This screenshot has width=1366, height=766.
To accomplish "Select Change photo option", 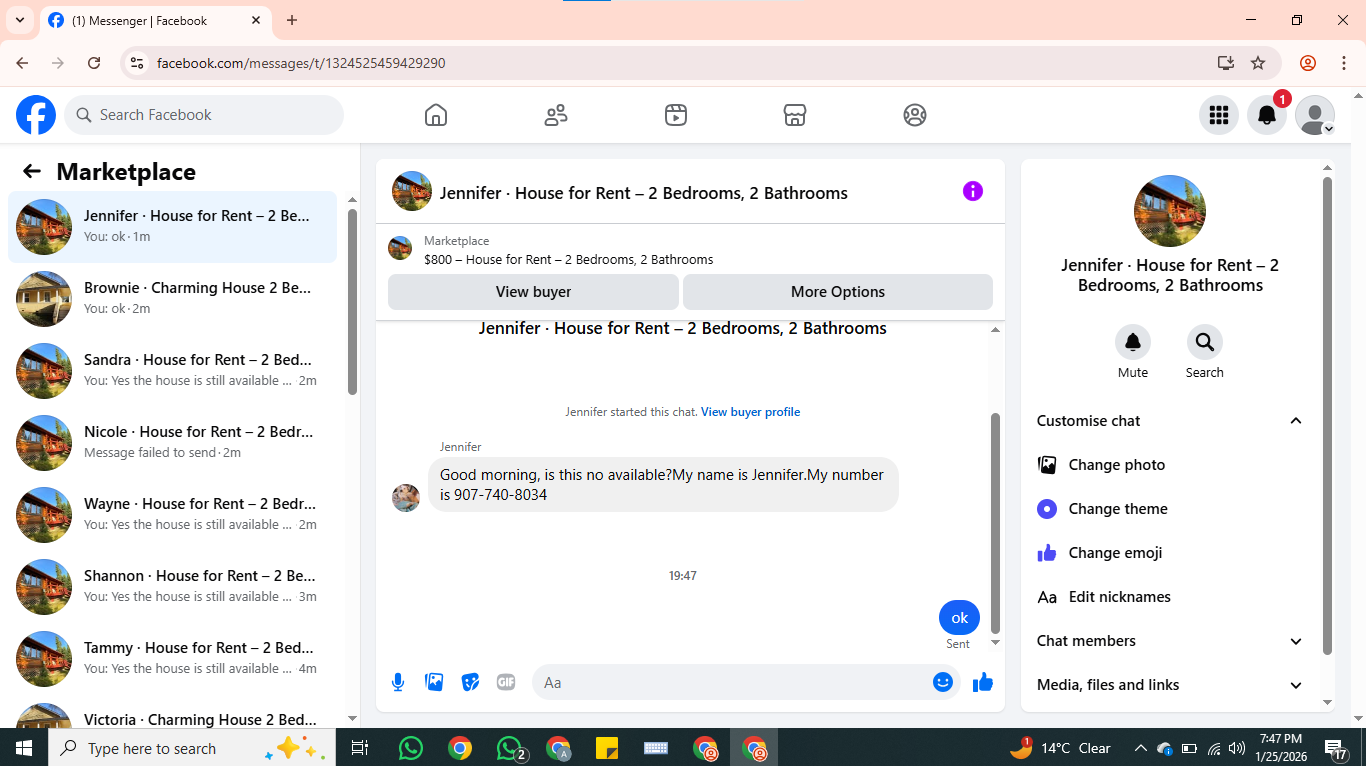I will [1170, 465].
